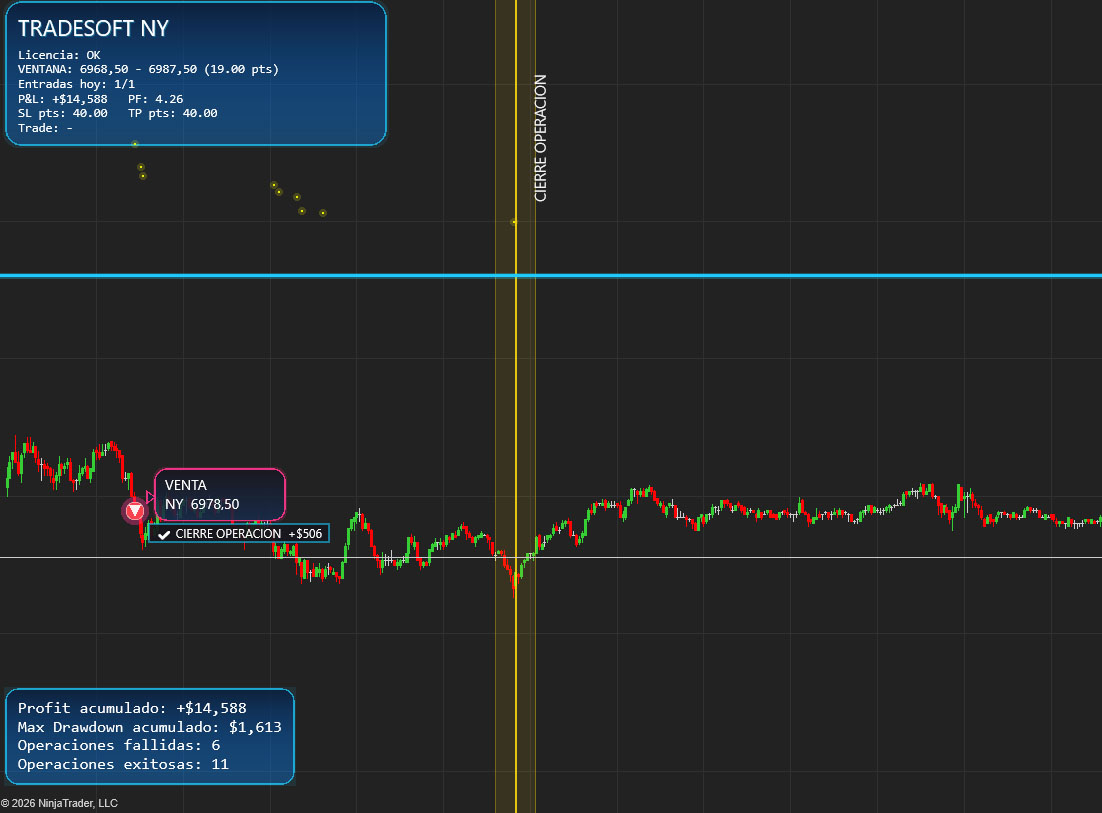
Task: Select the VENTA NY 6978,50 callout box
Action: (220, 494)
